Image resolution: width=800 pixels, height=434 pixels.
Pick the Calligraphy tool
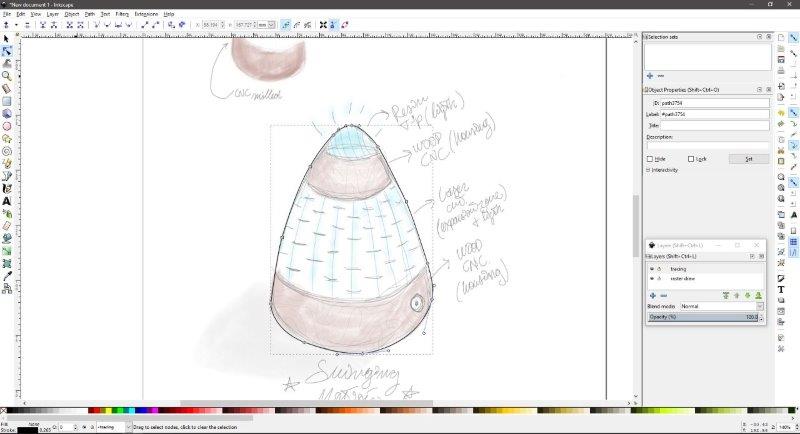pyautogui.click(x=7, y=189)
